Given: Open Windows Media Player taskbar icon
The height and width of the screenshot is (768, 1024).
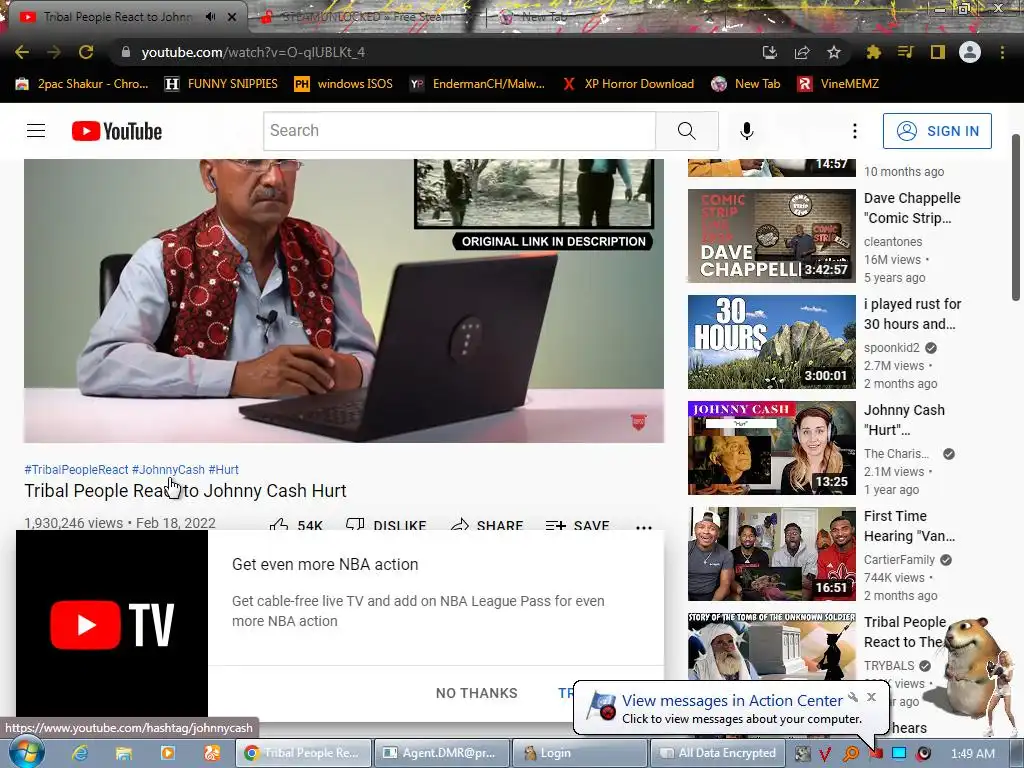Looking at the screenshot, I should [x=167, y=753].
